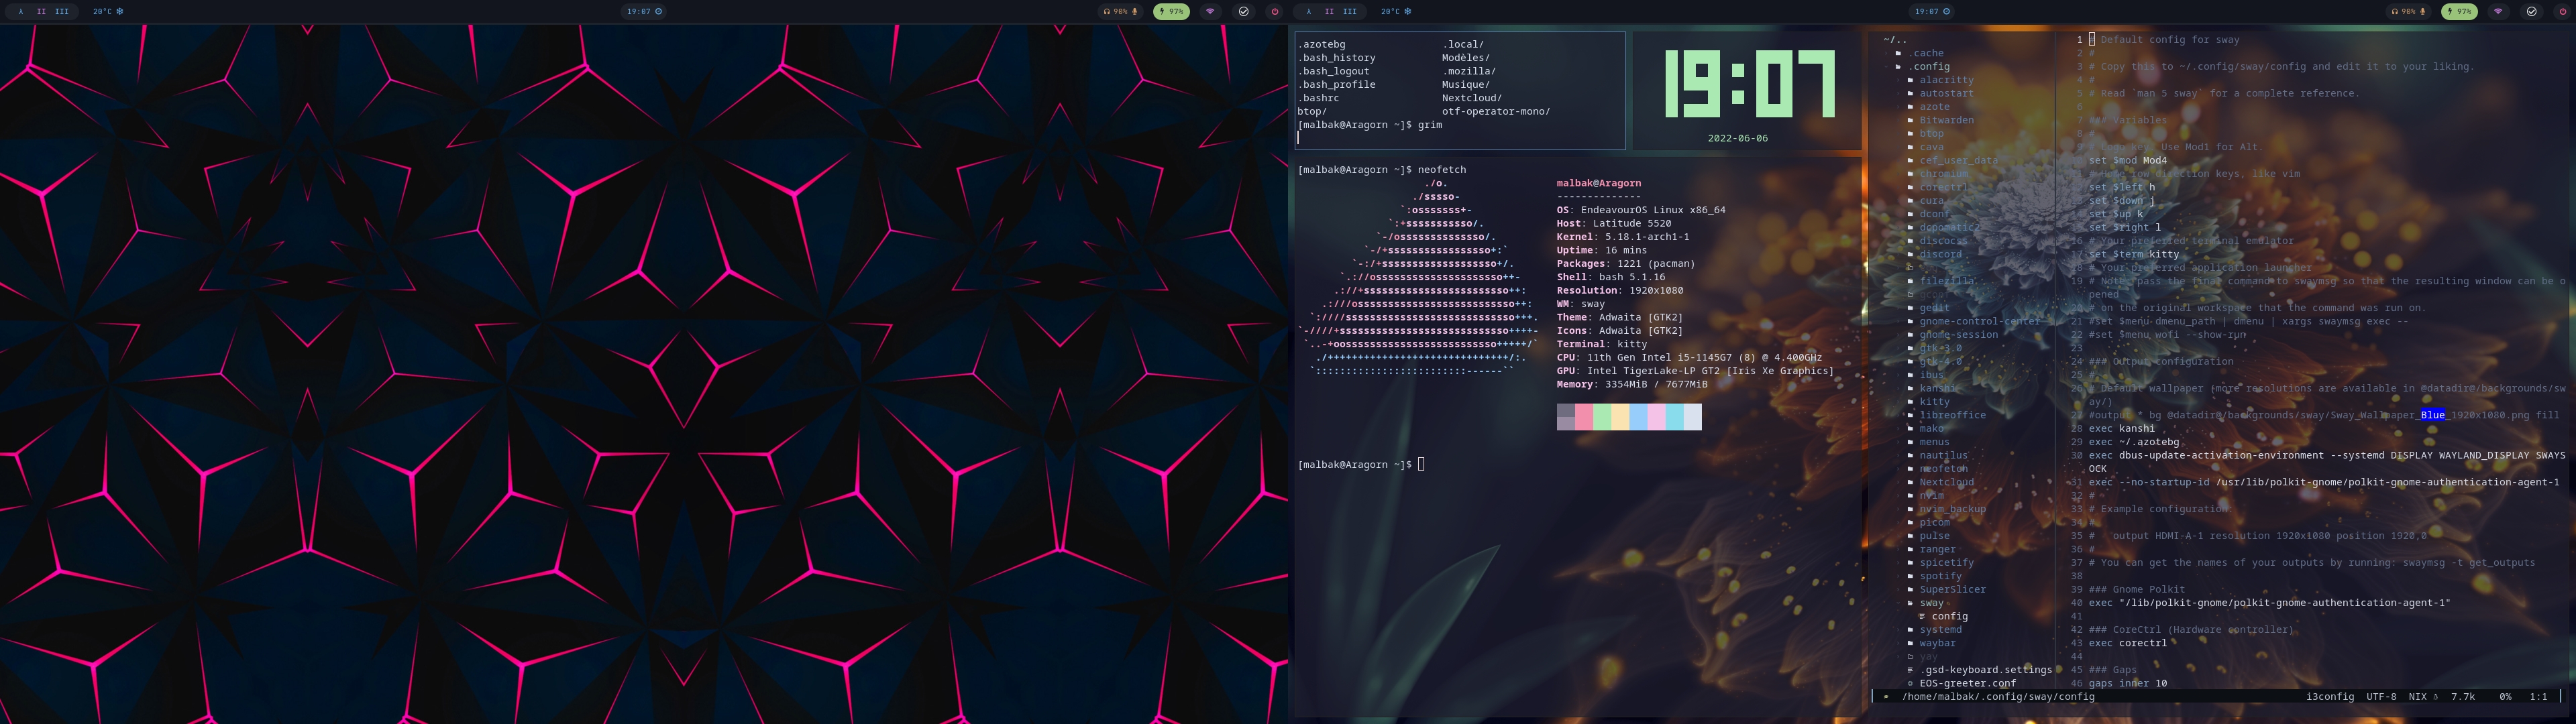This screenshot has height=724, width=2576.
Task: Click the checkmark circle icon on the right monitor's bar
Action: (x=2531, y=12)
